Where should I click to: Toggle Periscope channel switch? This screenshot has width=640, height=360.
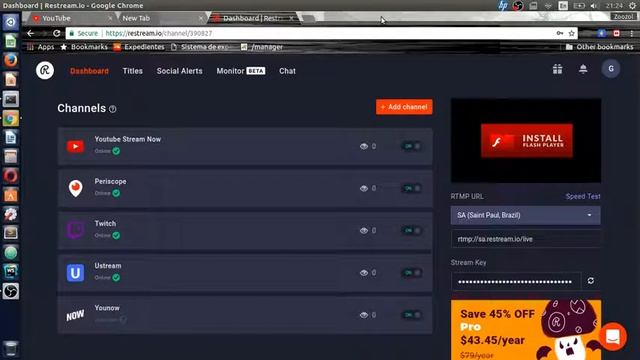click(x=411, y=188)
